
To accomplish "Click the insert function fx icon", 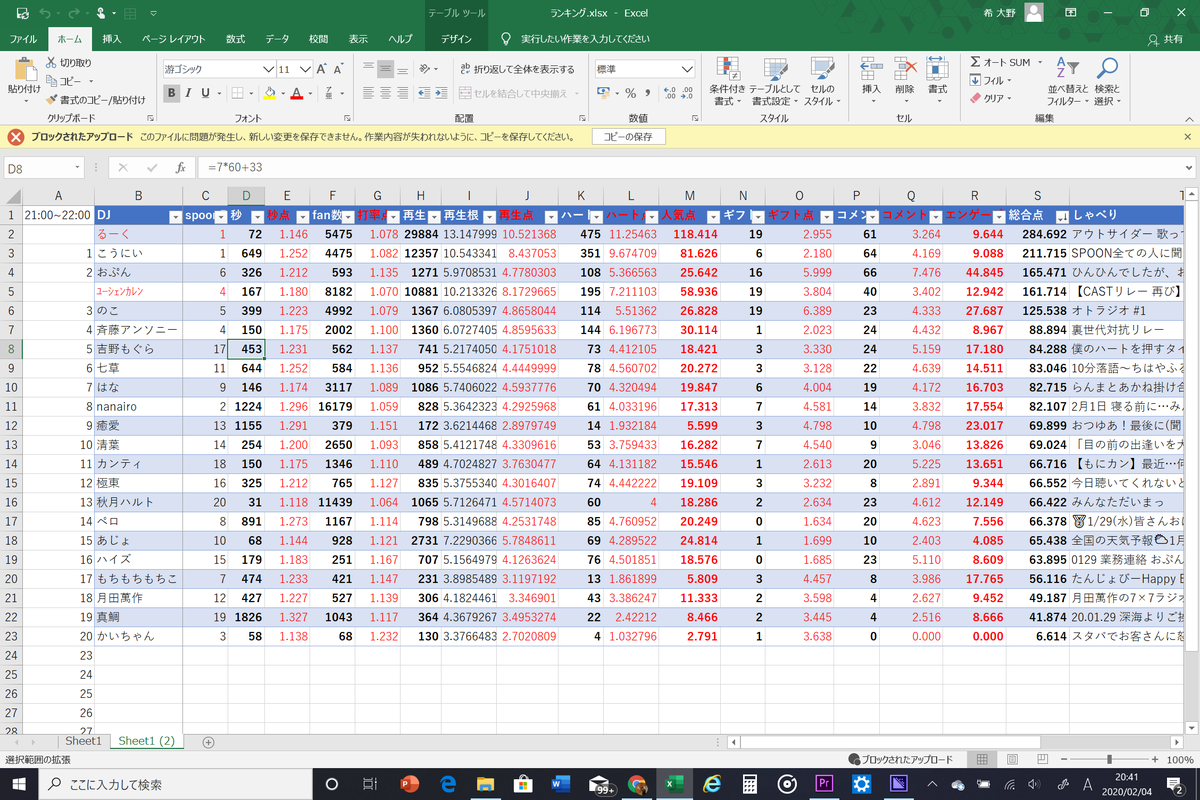I will [x=181, y=168].
